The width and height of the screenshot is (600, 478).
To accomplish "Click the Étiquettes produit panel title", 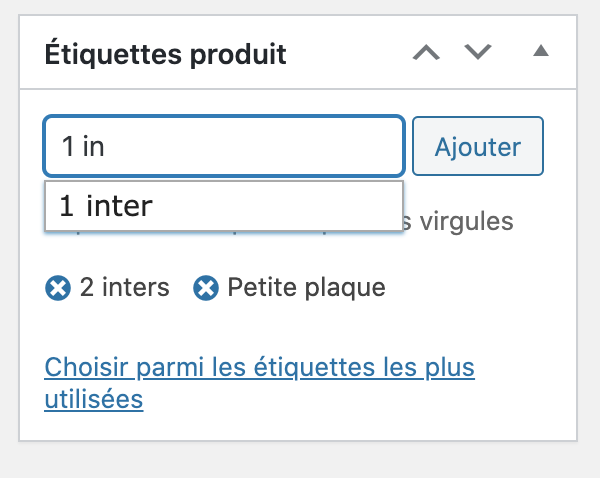I will (x=165, y=53).
